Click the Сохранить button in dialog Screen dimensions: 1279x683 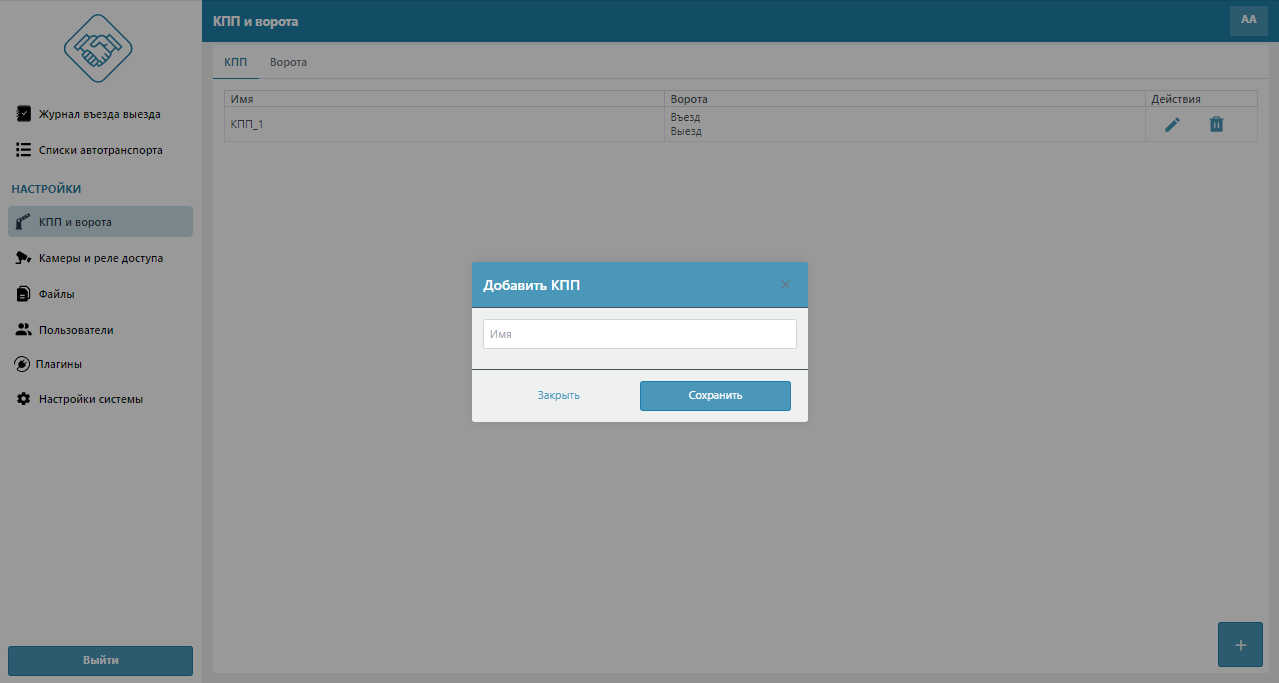tap(715, 396)
